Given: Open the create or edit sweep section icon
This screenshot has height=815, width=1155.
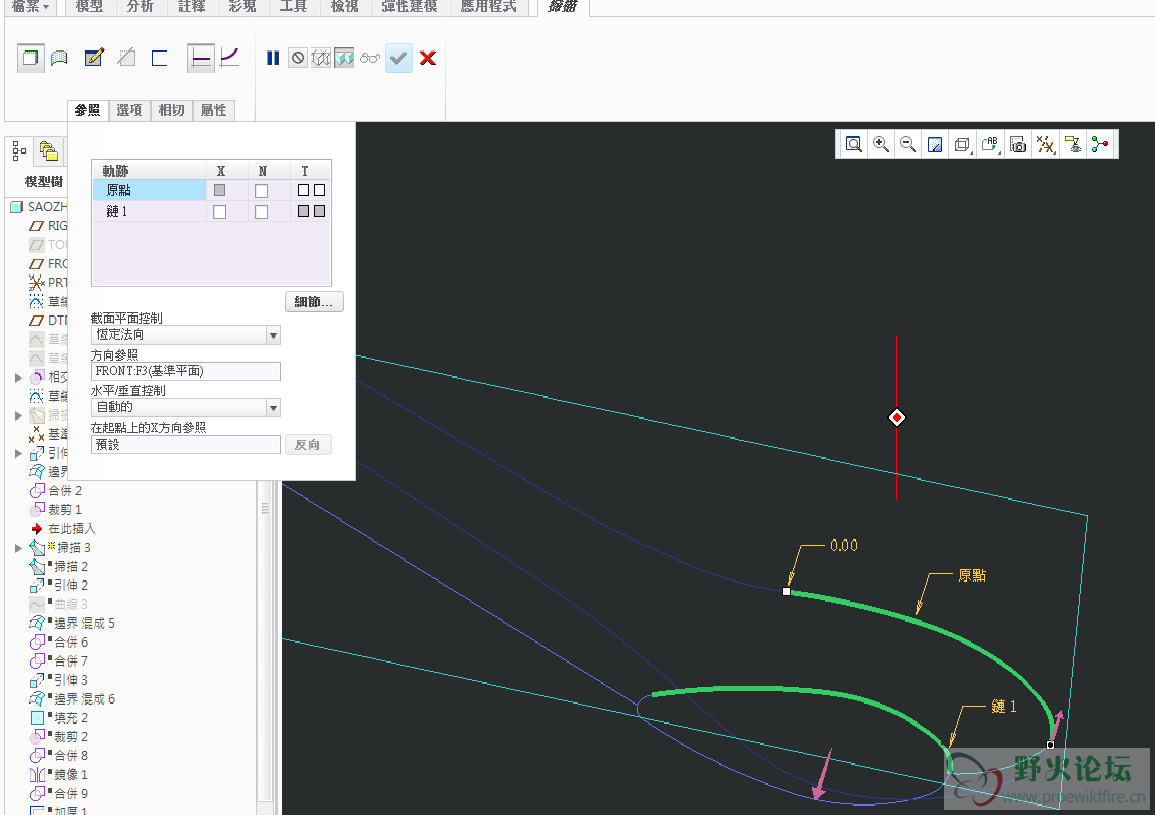Looking at the screenshot, I should coord(94,57).
